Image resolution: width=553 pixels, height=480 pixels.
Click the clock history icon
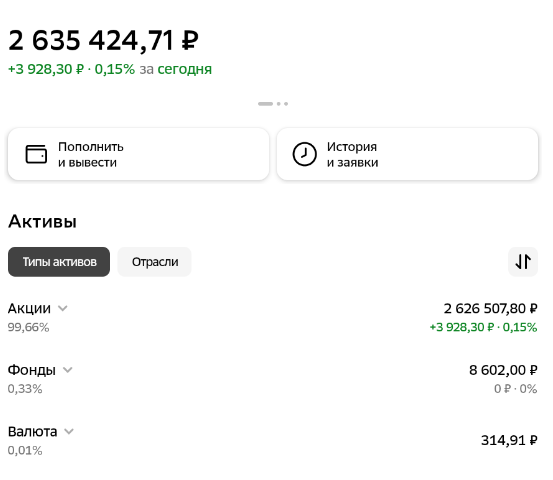point(304,154)
